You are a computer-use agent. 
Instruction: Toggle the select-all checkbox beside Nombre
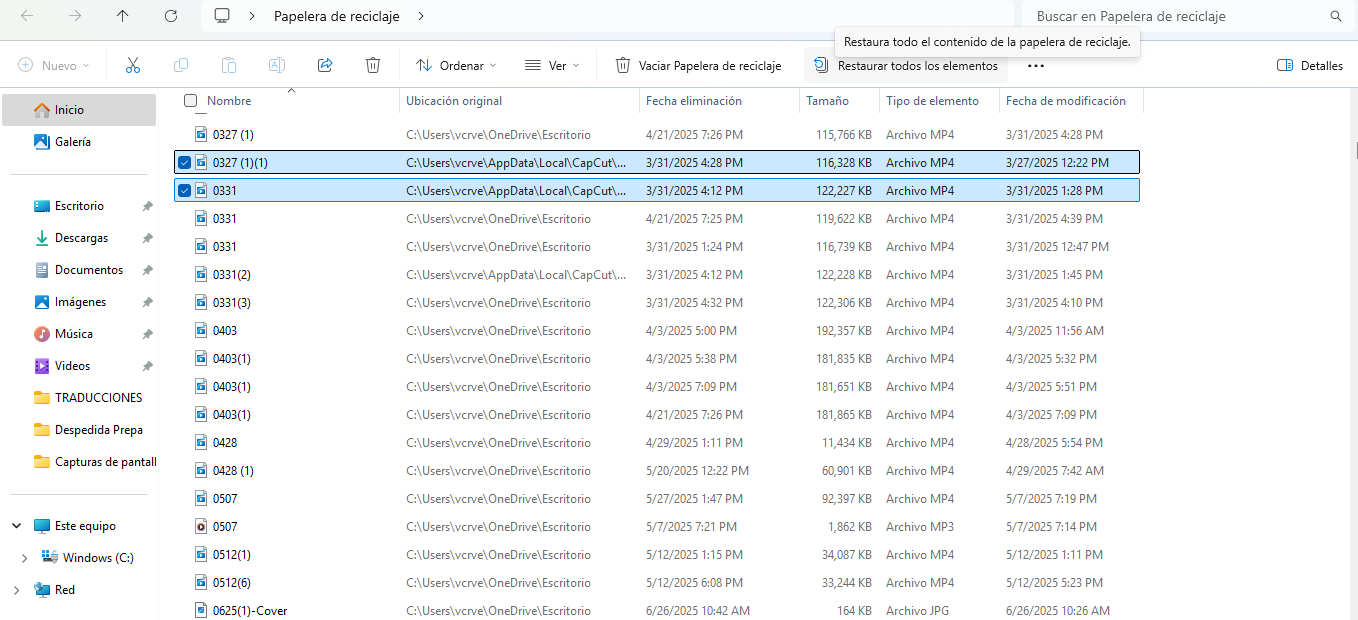(190, 101)
